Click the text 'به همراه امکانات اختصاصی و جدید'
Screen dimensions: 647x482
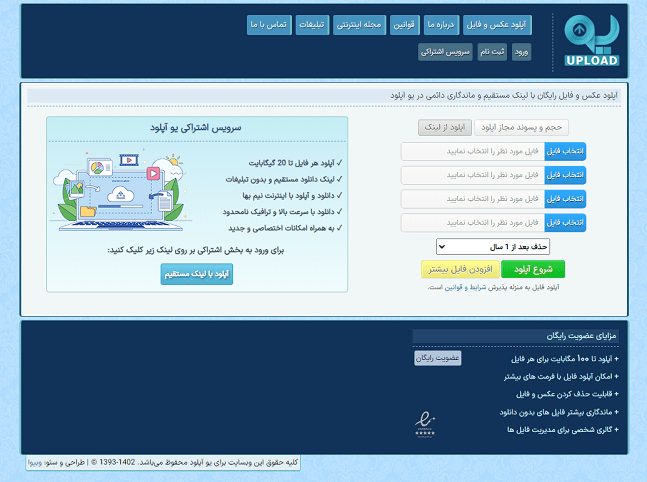point(281,228)
